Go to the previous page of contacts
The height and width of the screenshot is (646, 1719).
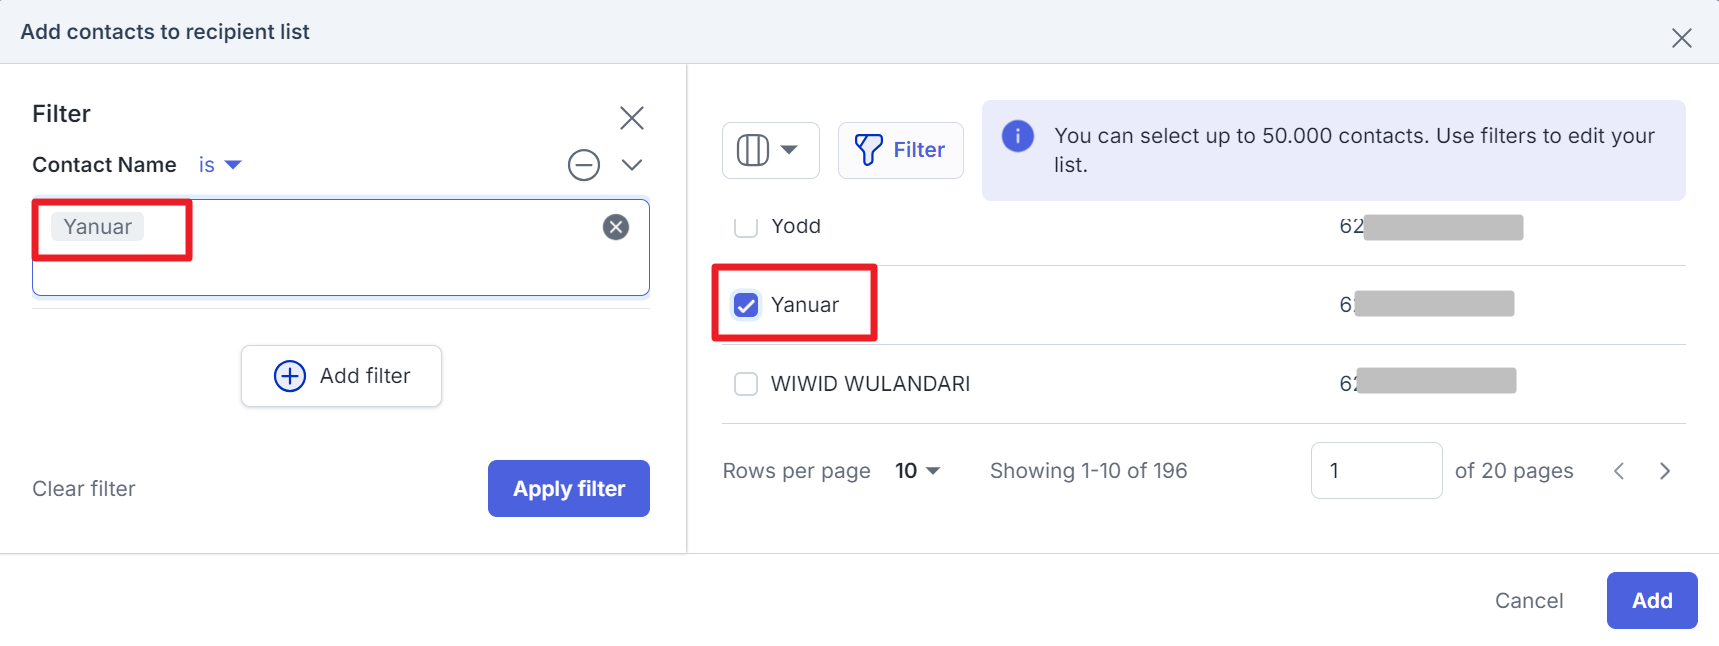pos(1619,471)
